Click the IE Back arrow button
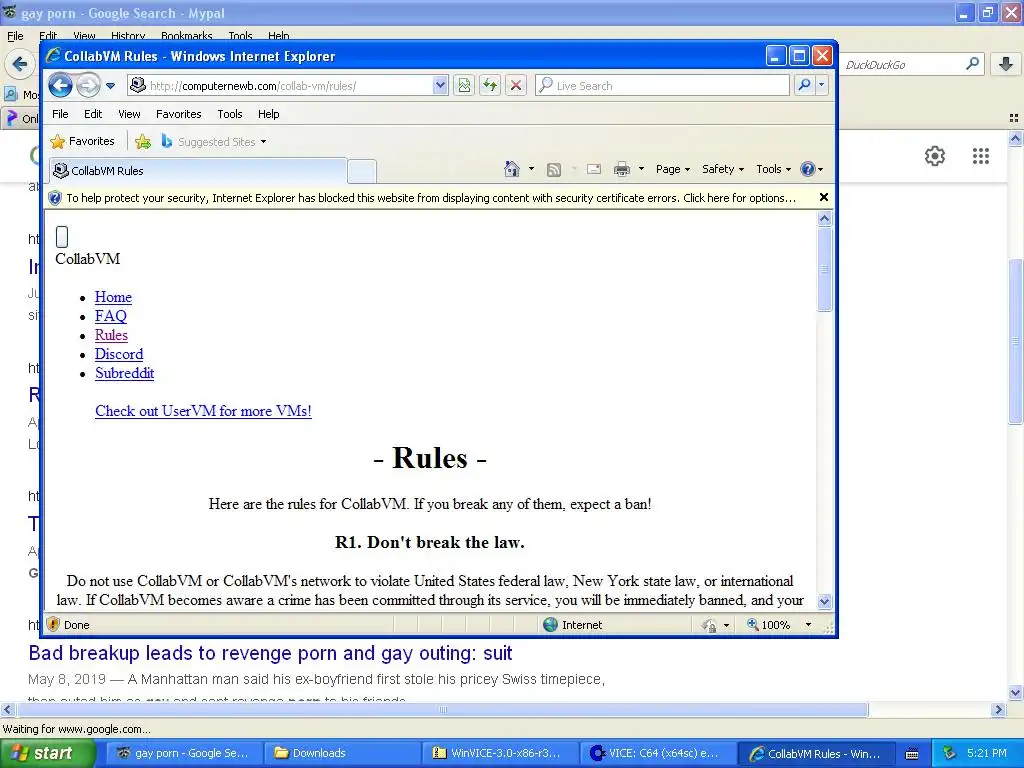Viewport: 1024px width, 768px height. click(60, 86)
